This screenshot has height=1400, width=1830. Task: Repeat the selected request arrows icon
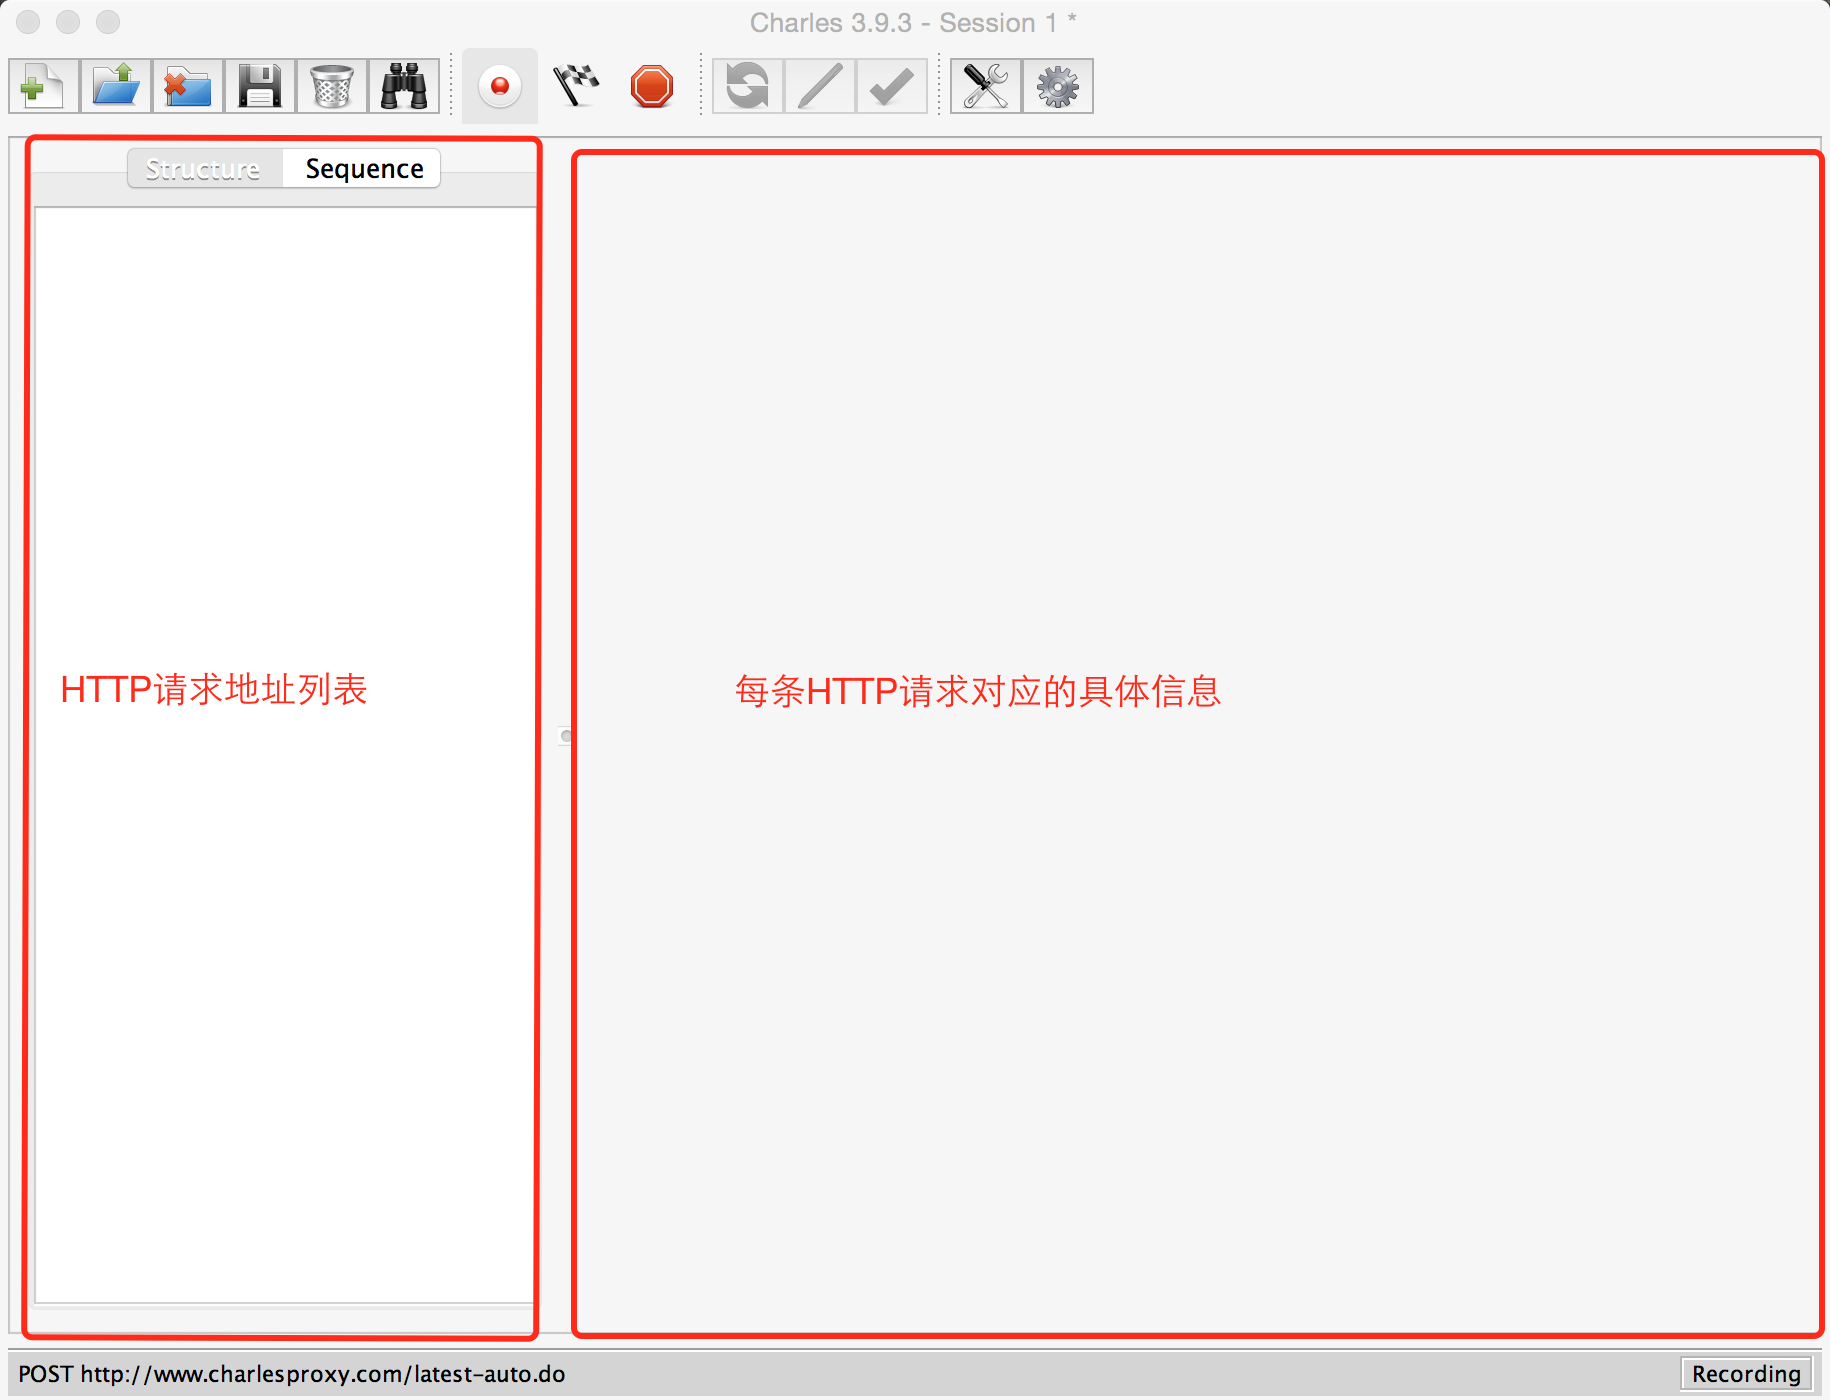click(748, 86)
